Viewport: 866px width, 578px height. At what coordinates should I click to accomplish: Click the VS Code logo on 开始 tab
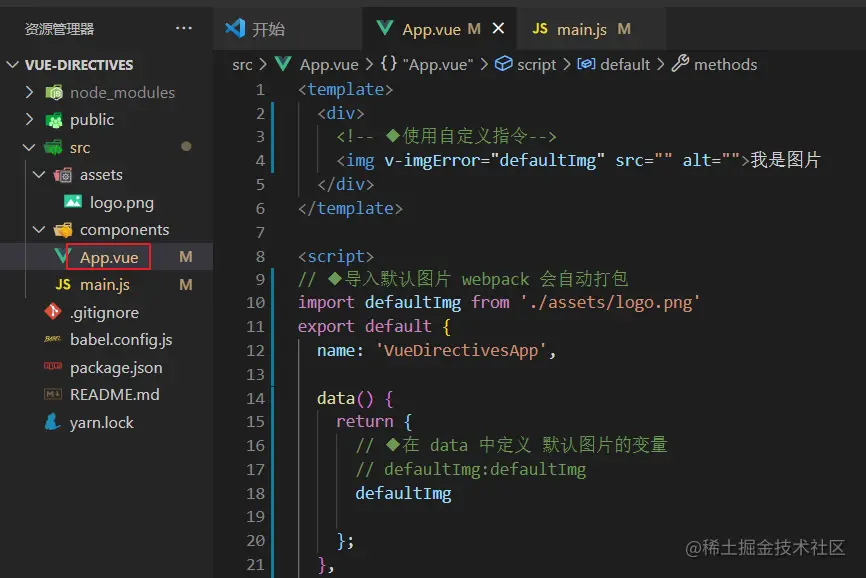pos(235,28)
